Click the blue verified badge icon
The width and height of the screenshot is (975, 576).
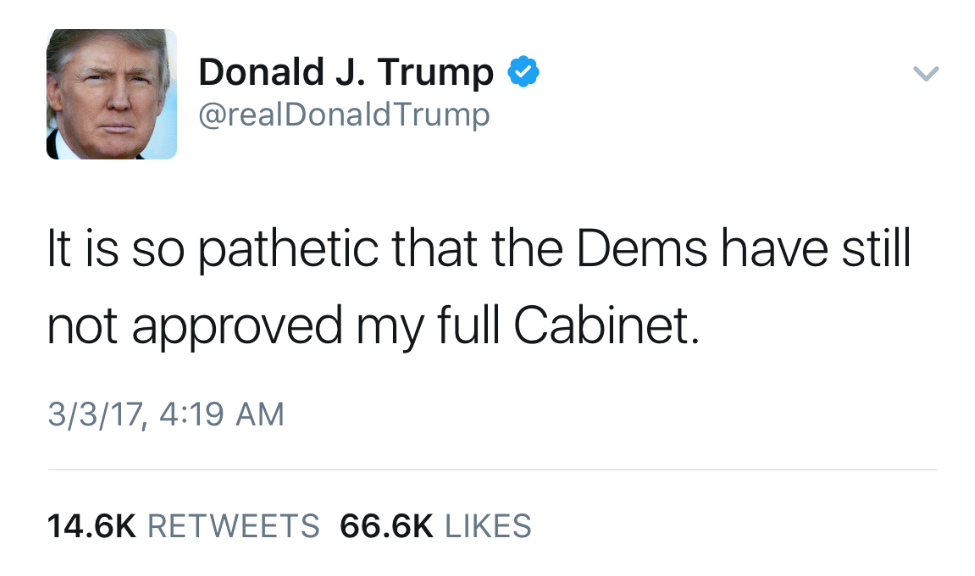(x=524, y=72)
